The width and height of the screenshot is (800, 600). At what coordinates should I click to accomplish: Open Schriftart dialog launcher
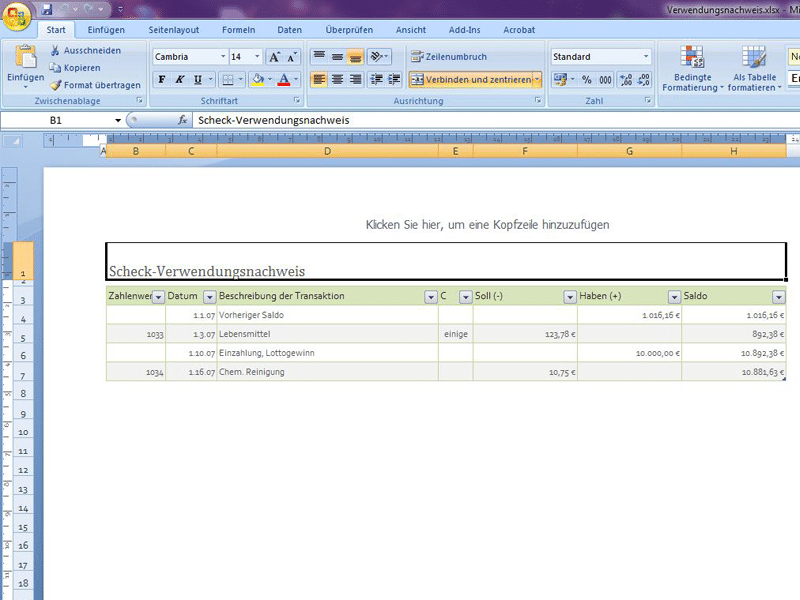(297, 101)
